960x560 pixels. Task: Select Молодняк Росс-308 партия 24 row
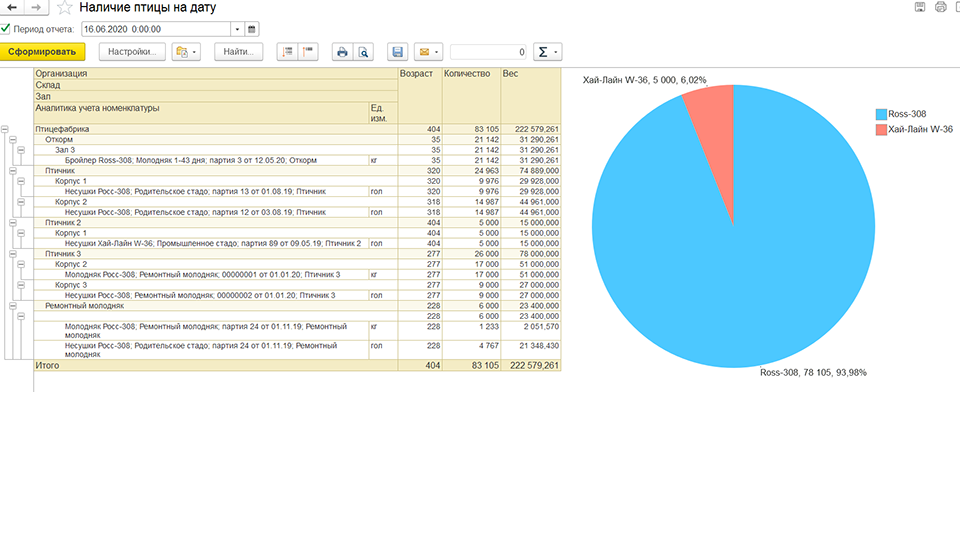tap(297, 331)
